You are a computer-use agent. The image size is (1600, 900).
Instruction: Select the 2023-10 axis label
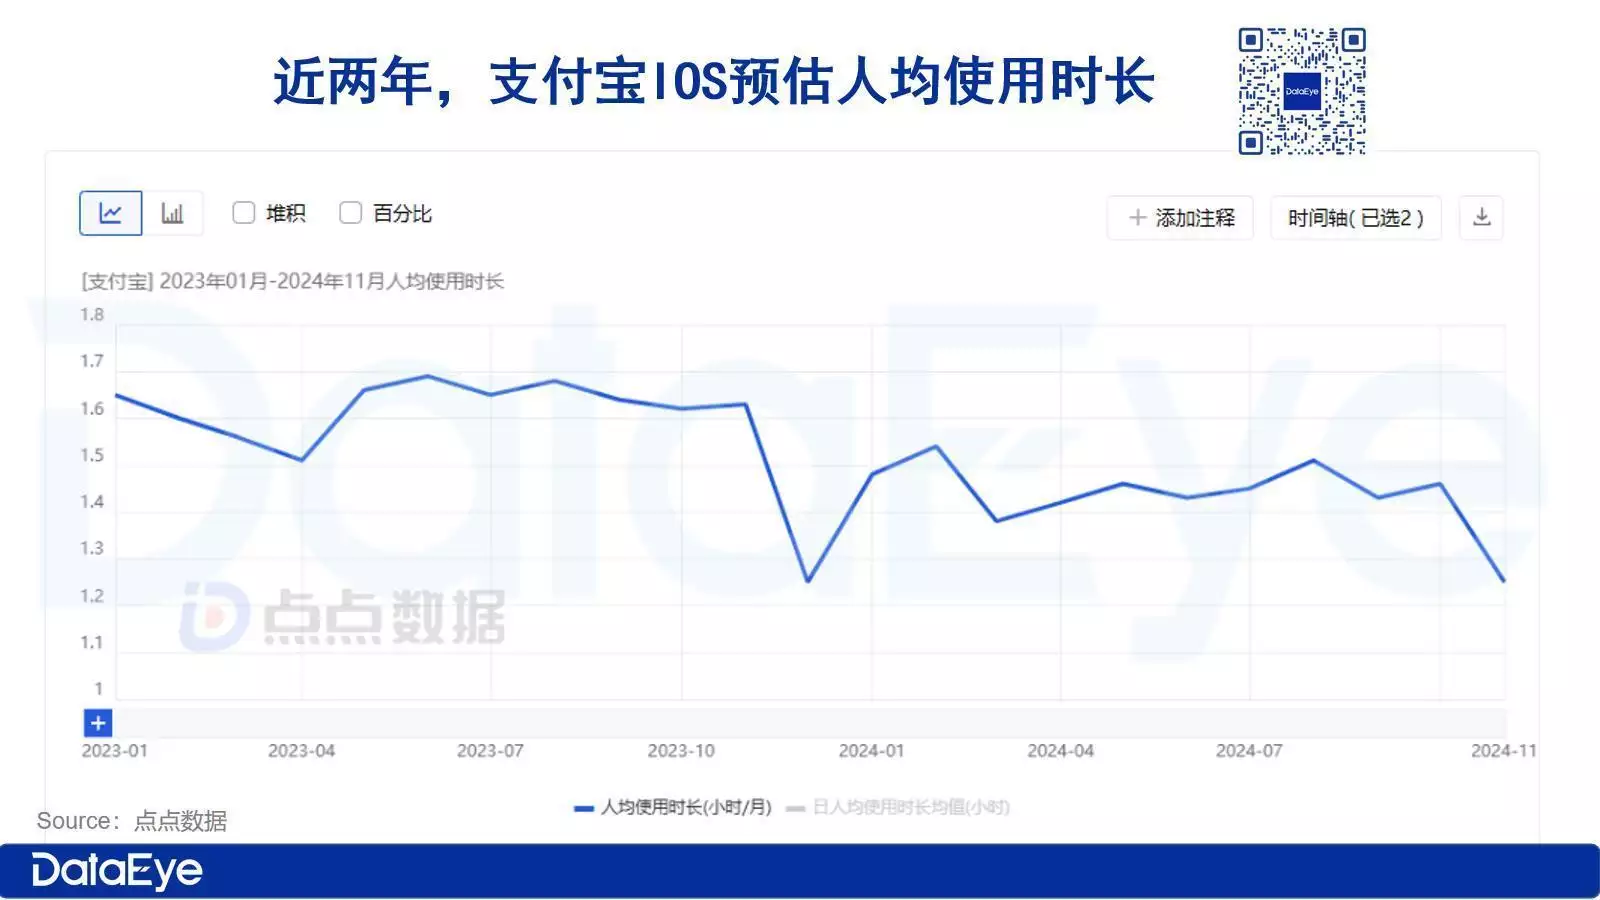681,750
